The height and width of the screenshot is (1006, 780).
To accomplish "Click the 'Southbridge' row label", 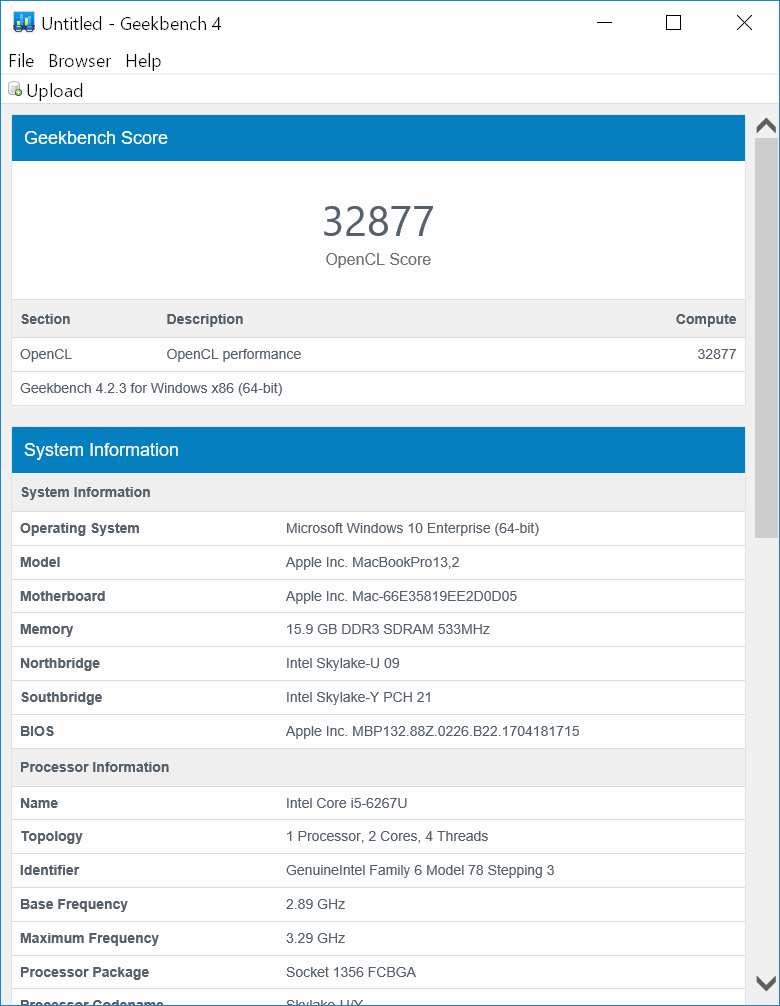I will (61, 697).
